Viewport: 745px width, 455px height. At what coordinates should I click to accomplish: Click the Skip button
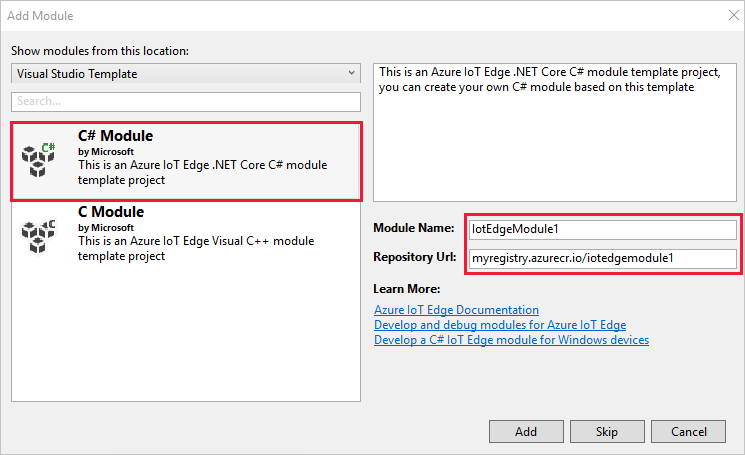pos(607,432)
